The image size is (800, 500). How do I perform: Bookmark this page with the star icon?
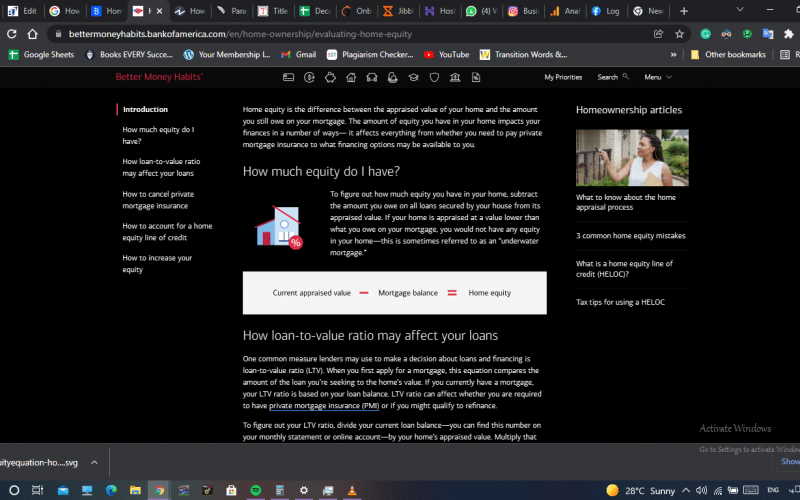point(679,33)
